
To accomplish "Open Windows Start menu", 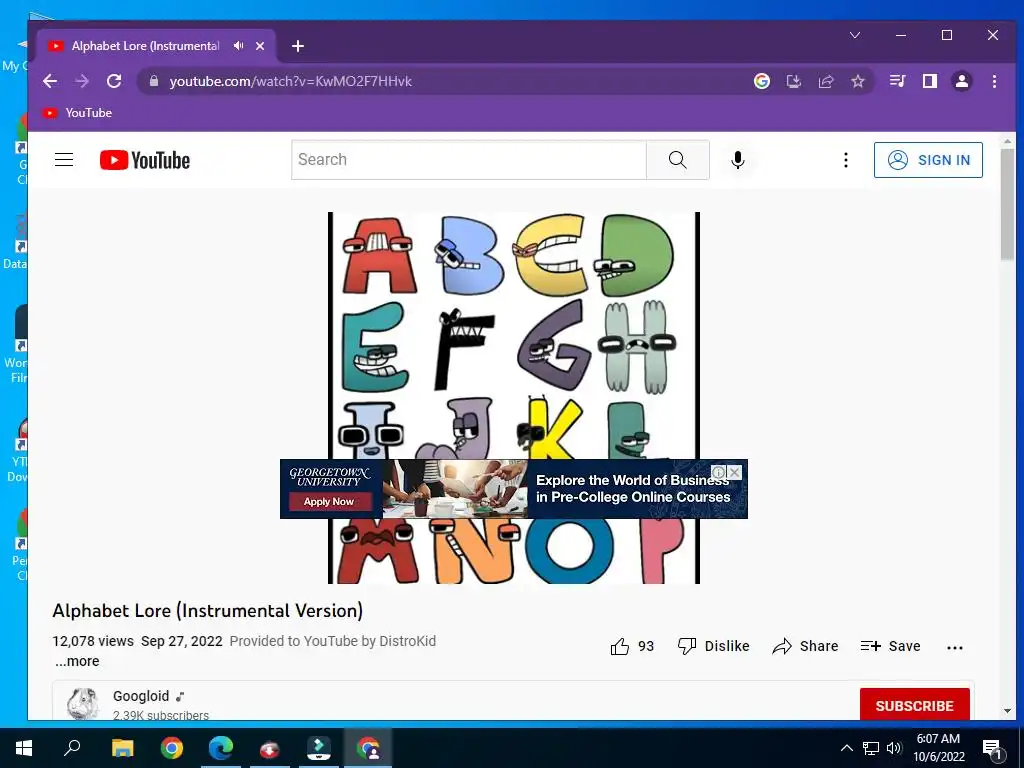I will tap(24, 748).
